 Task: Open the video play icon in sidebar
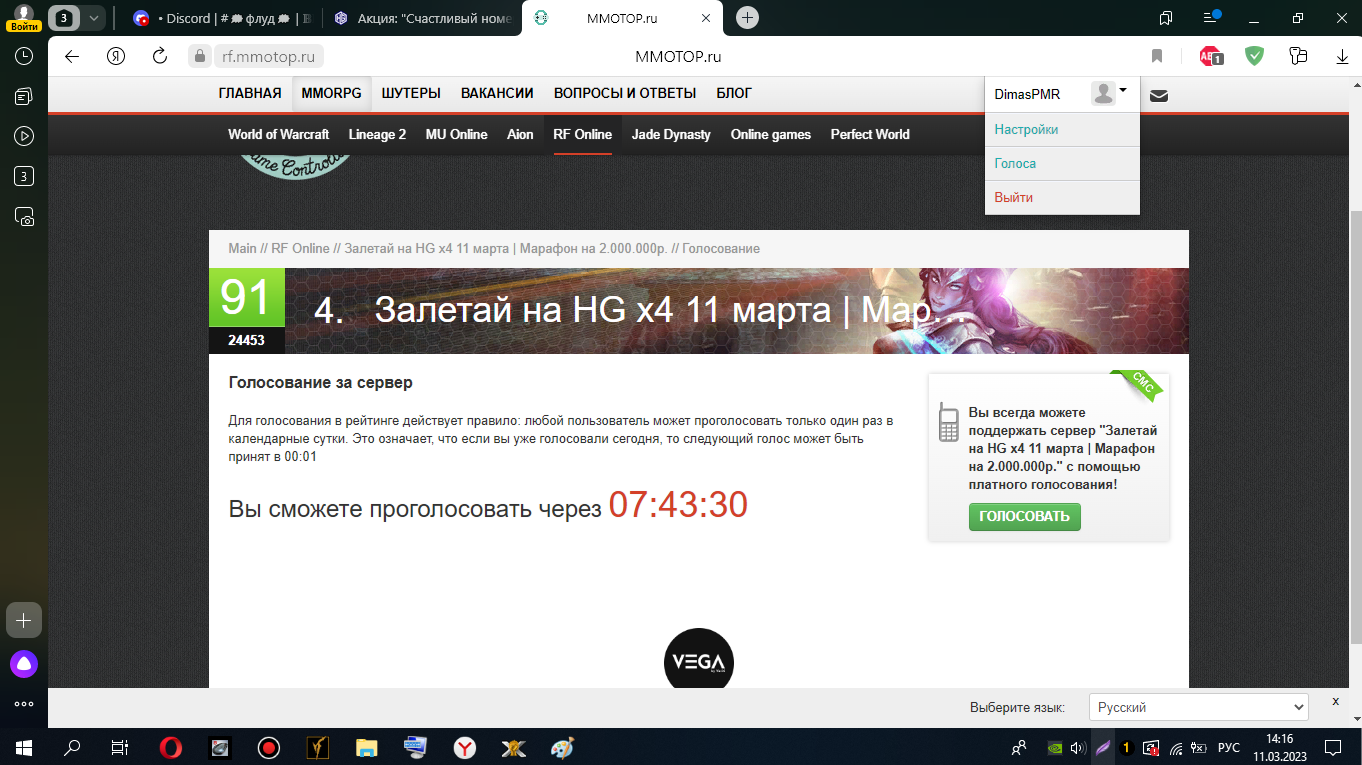(x=24, y=136)
